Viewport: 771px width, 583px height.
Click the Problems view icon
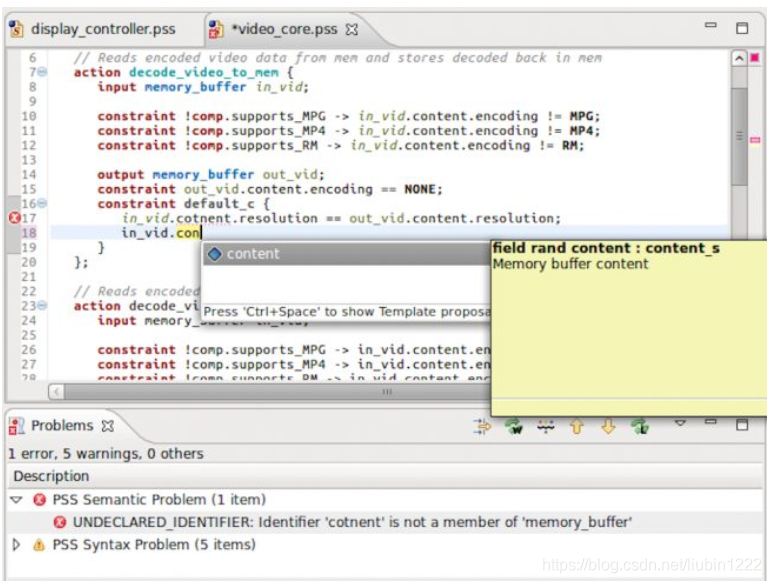pyautogui.click(x=16, y=426)
